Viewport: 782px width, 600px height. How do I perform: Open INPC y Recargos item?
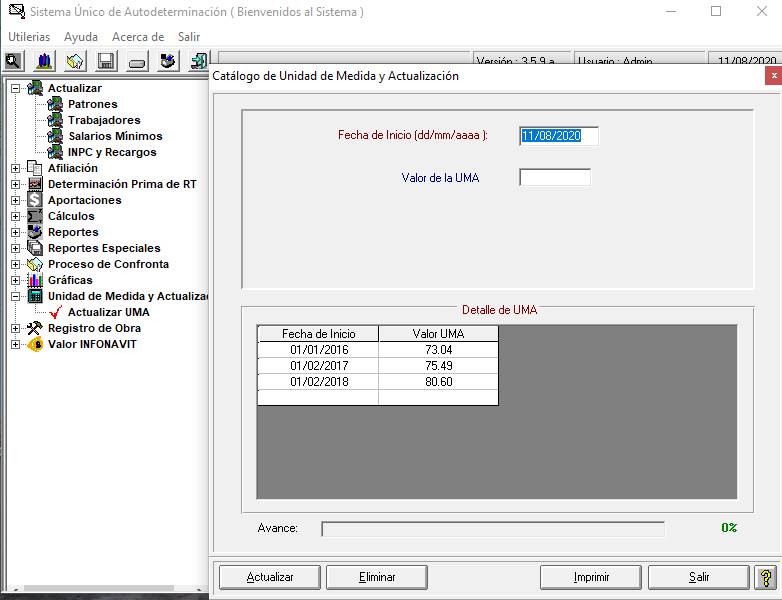(x=112, y=152)
